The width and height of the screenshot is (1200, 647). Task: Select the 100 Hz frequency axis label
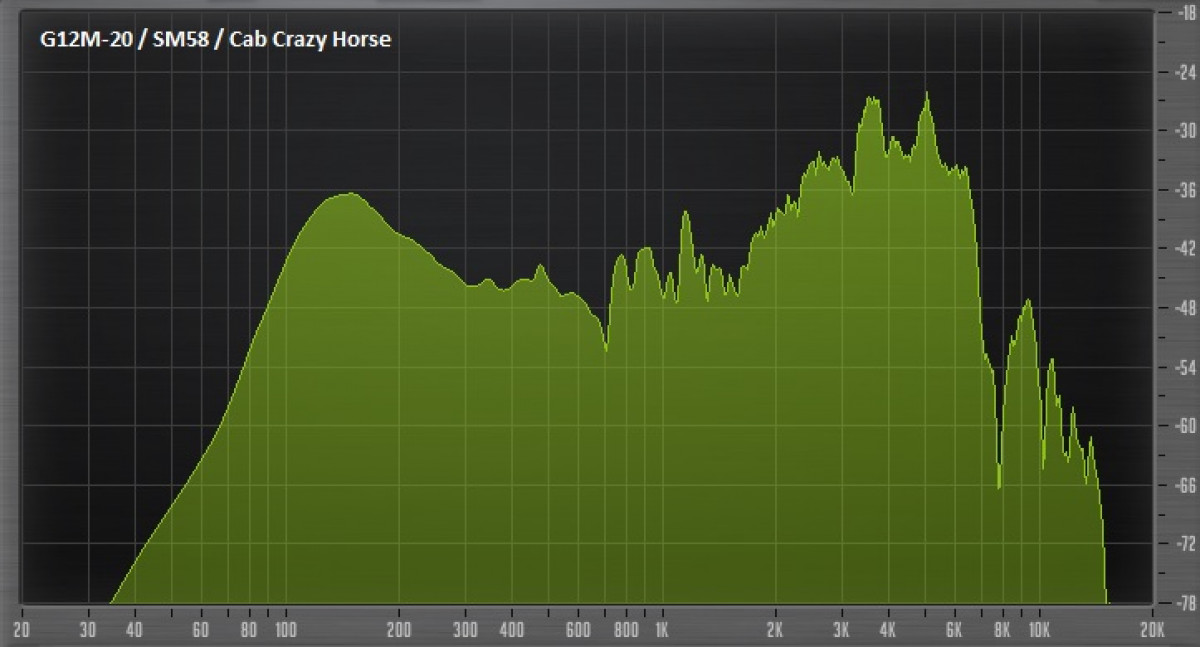click(x=286, y=630)
